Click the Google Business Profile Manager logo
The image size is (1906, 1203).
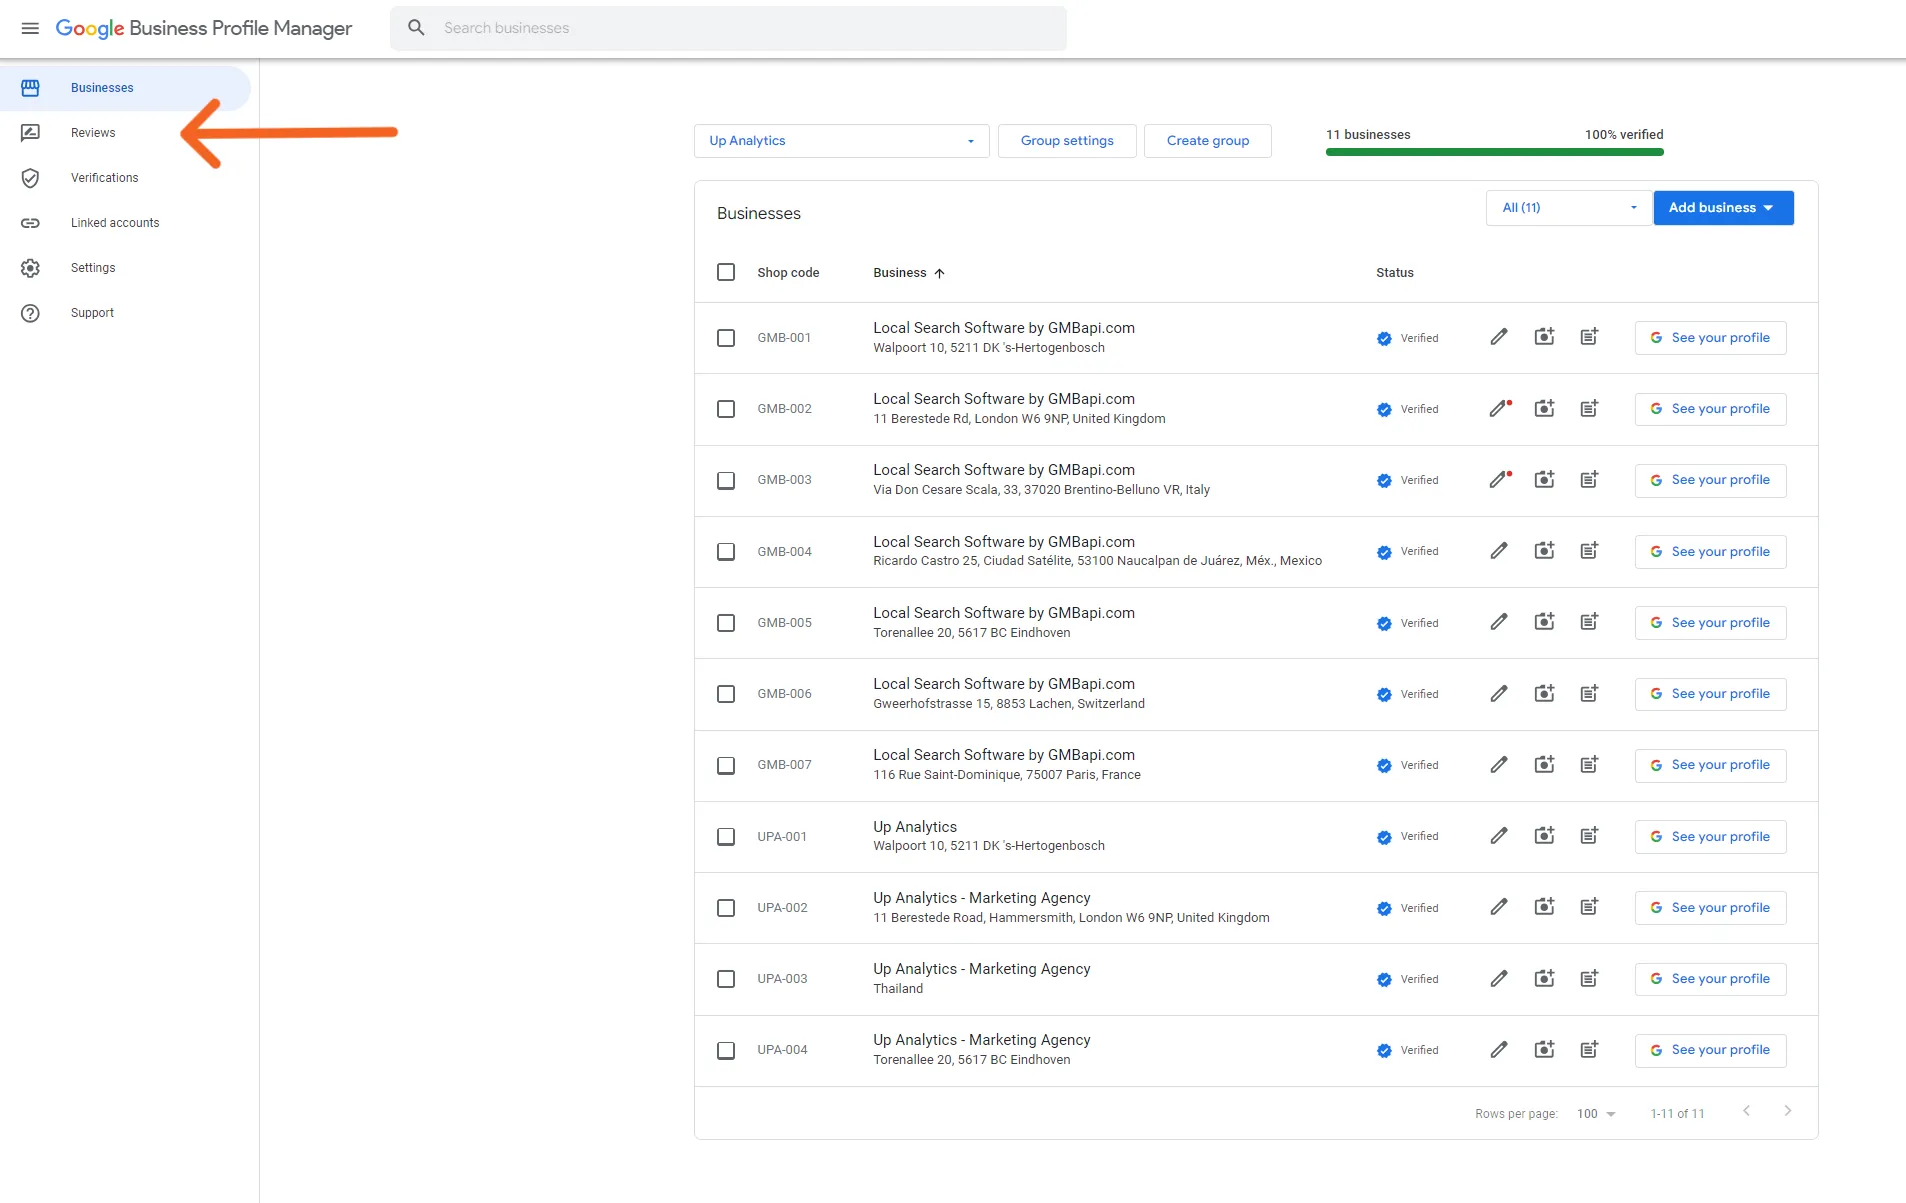[204, 28]
